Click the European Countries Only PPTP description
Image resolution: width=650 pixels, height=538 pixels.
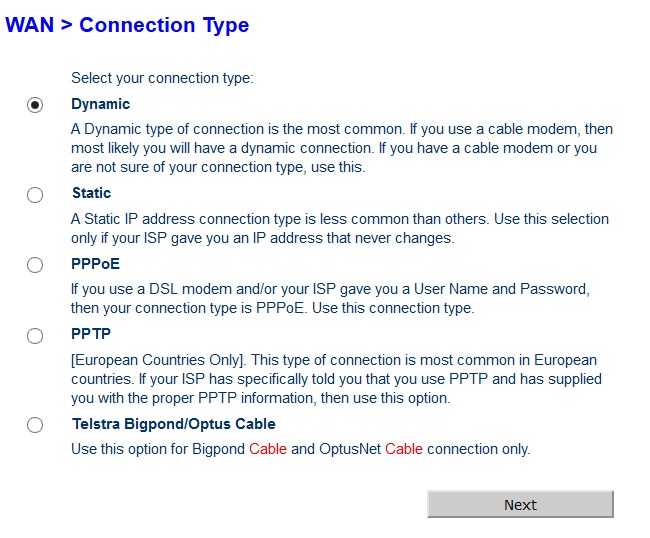click(x=336, y=379)
